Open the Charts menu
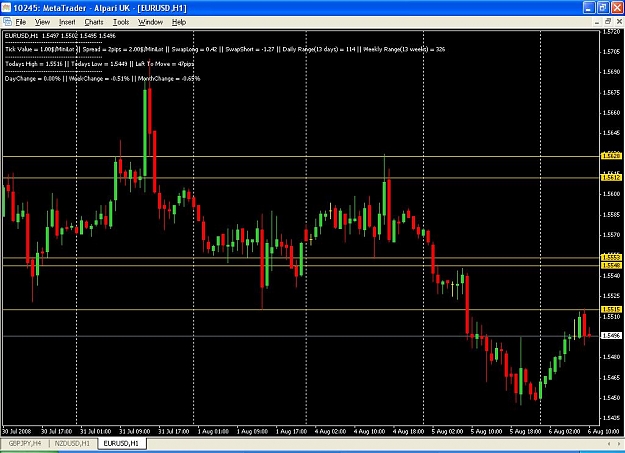This screenshot has width=625, height=453. click(x=94, y=22)
